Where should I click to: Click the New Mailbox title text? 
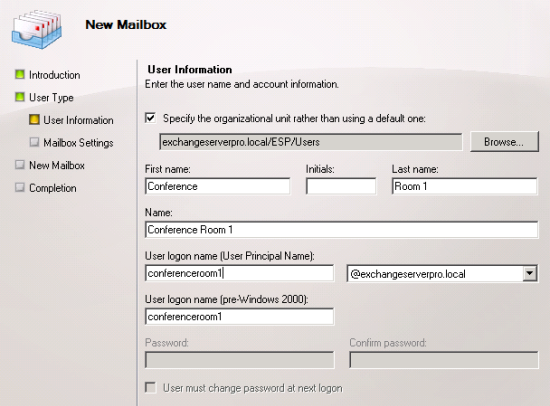(x=126, y=25)
